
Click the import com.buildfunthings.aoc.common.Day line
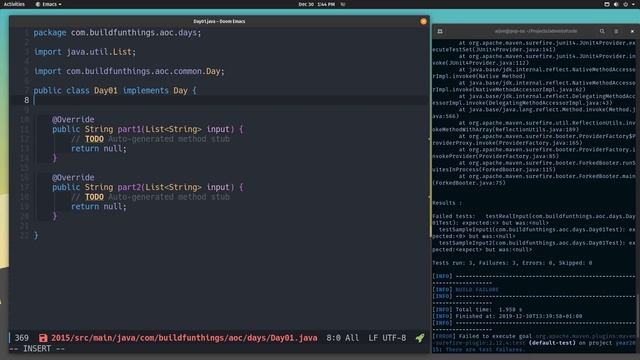point(129,71)
